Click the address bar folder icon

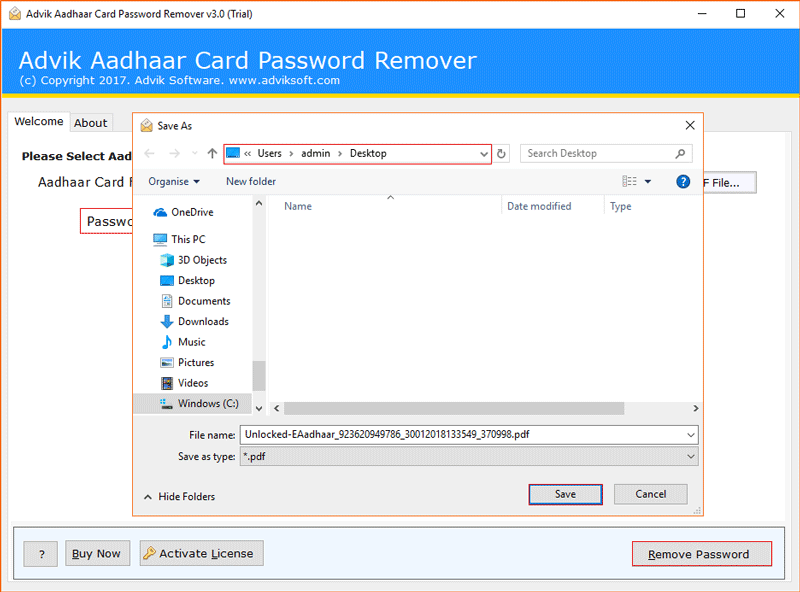click(x=233, y=153)
